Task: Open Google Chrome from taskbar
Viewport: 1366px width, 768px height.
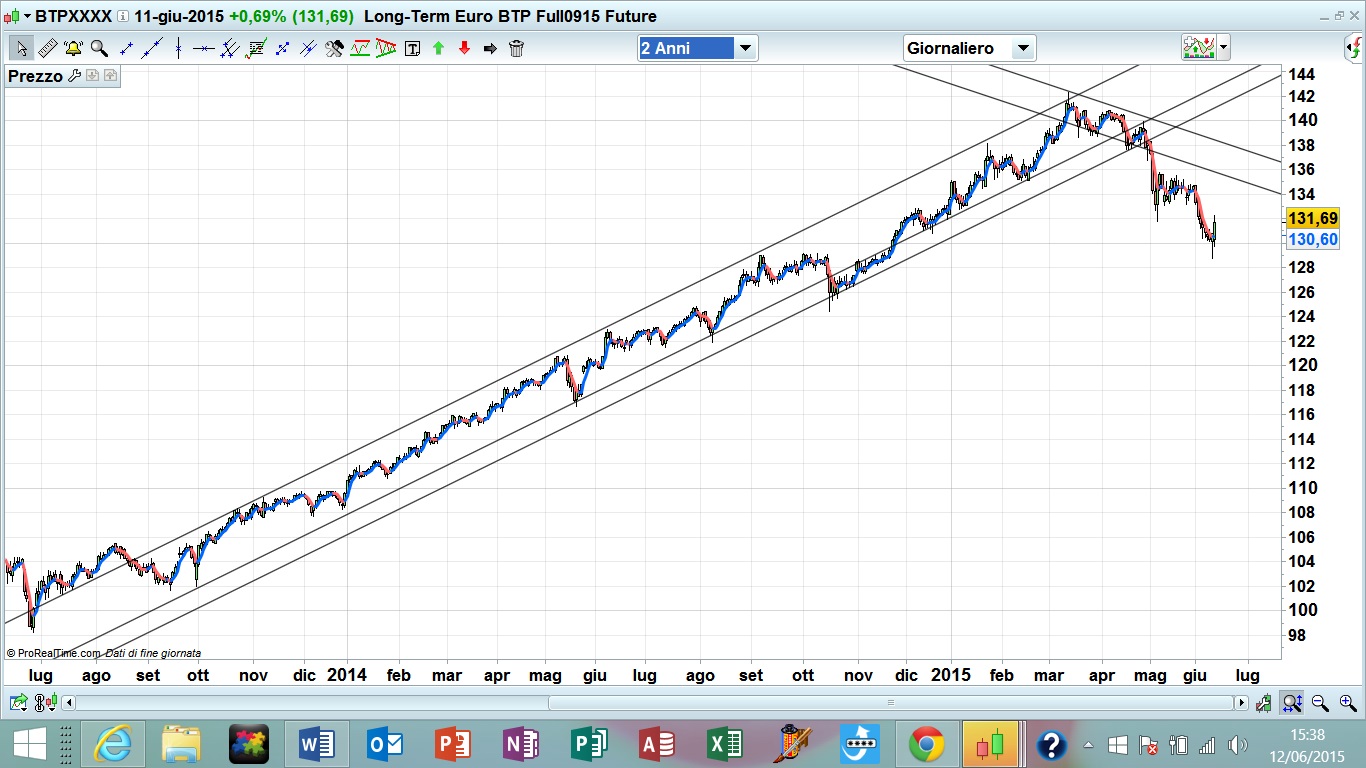Action: 927,745
